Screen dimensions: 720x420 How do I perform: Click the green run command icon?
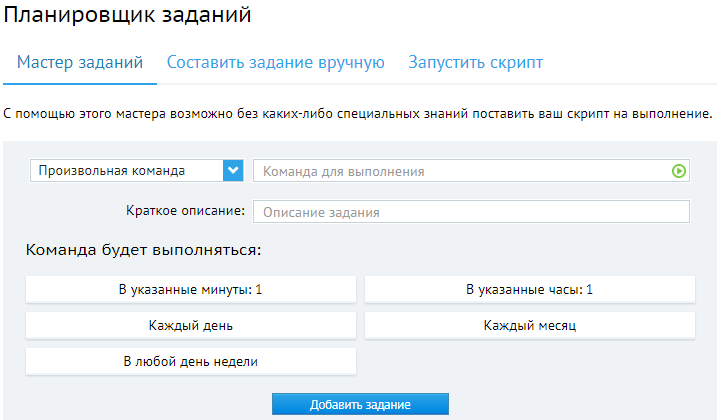[679, 171]
